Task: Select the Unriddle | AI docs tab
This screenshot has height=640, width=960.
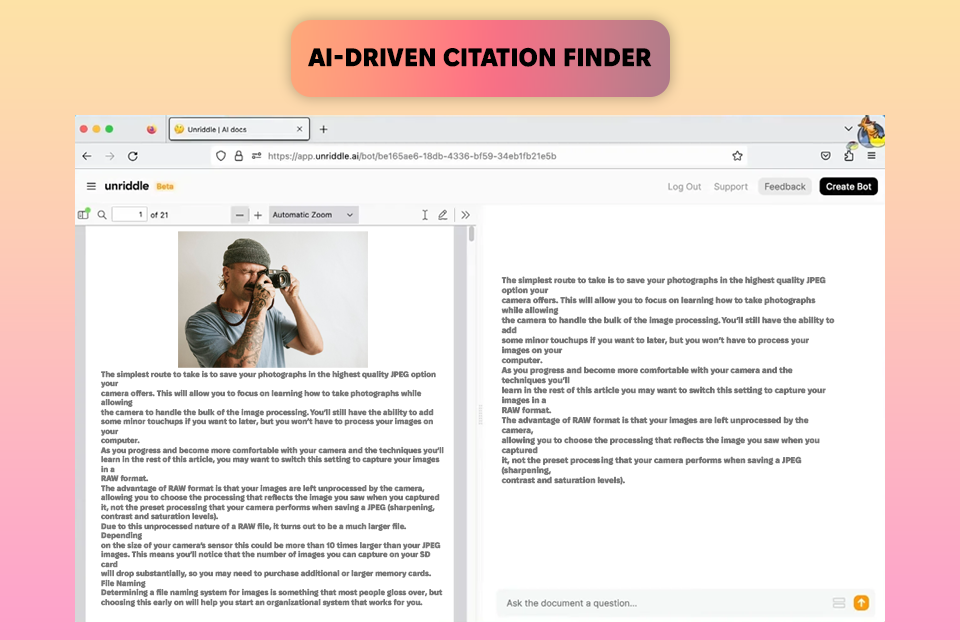Action: (239, 129)
